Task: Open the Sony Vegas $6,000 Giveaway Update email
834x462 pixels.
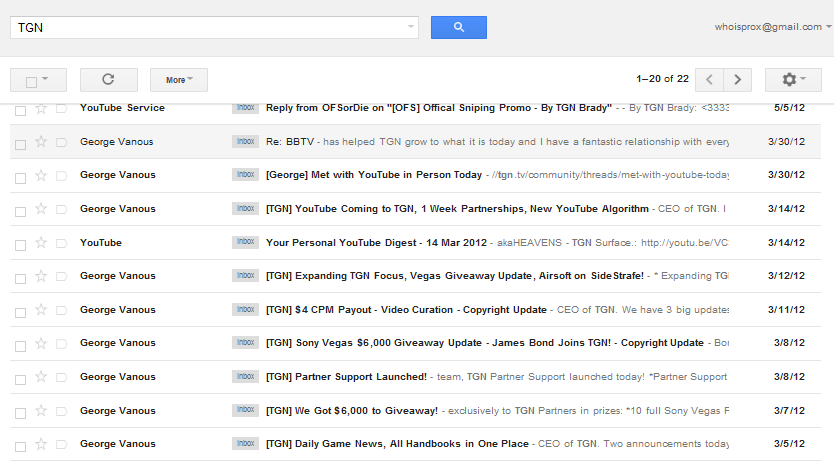Action: (485, 343)
